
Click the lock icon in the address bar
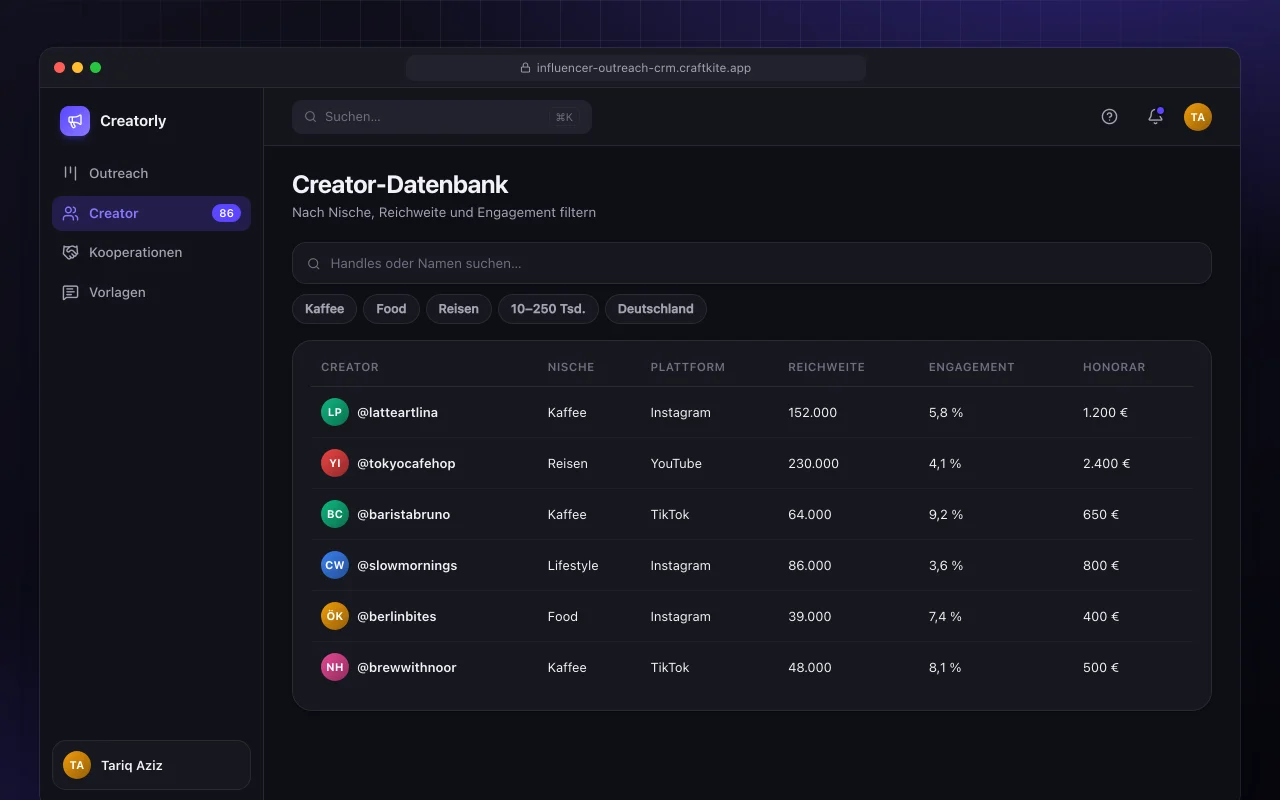coord(526,68)
